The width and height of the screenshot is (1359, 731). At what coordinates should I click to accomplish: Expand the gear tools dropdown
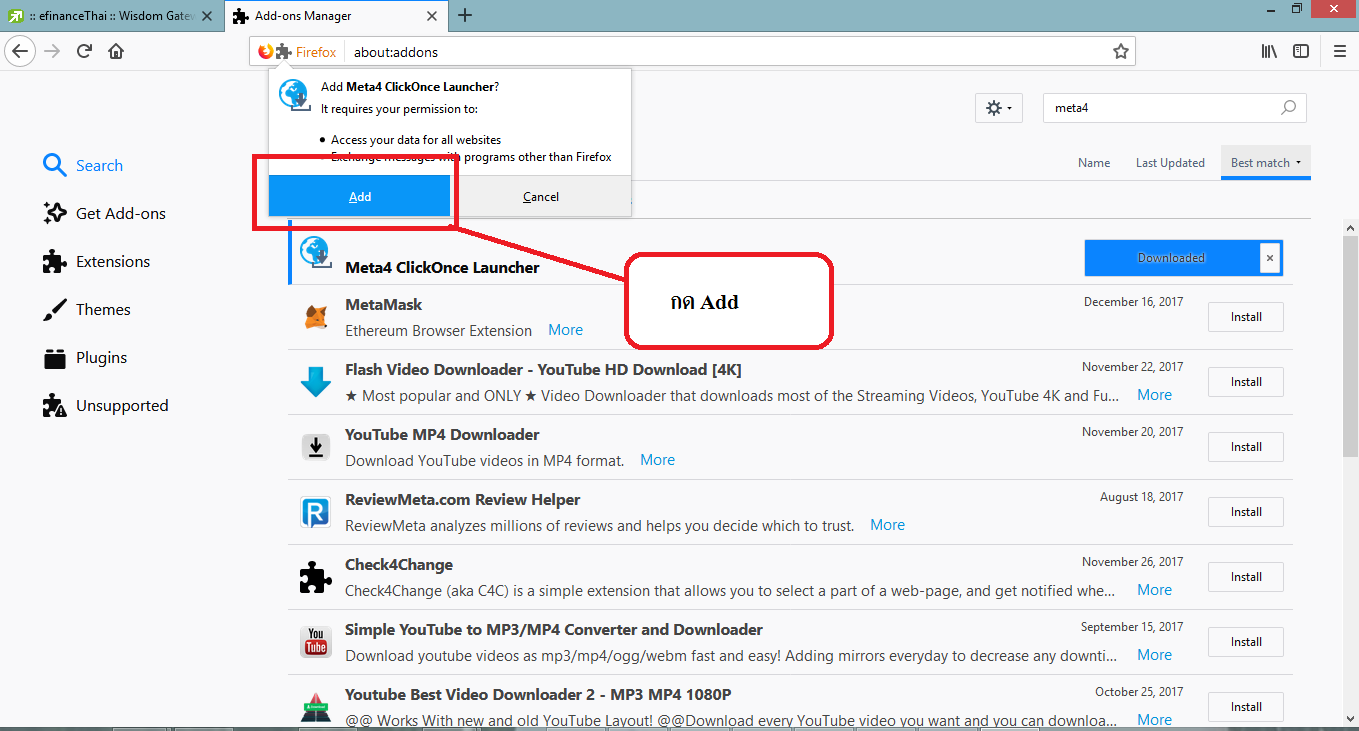tap(998, 108)
